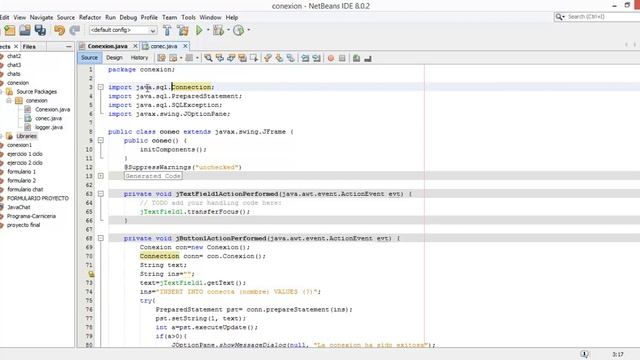Click the New Project toolbar icon
The width and height of the screenshot is (640, 360).
pos(10,30)
